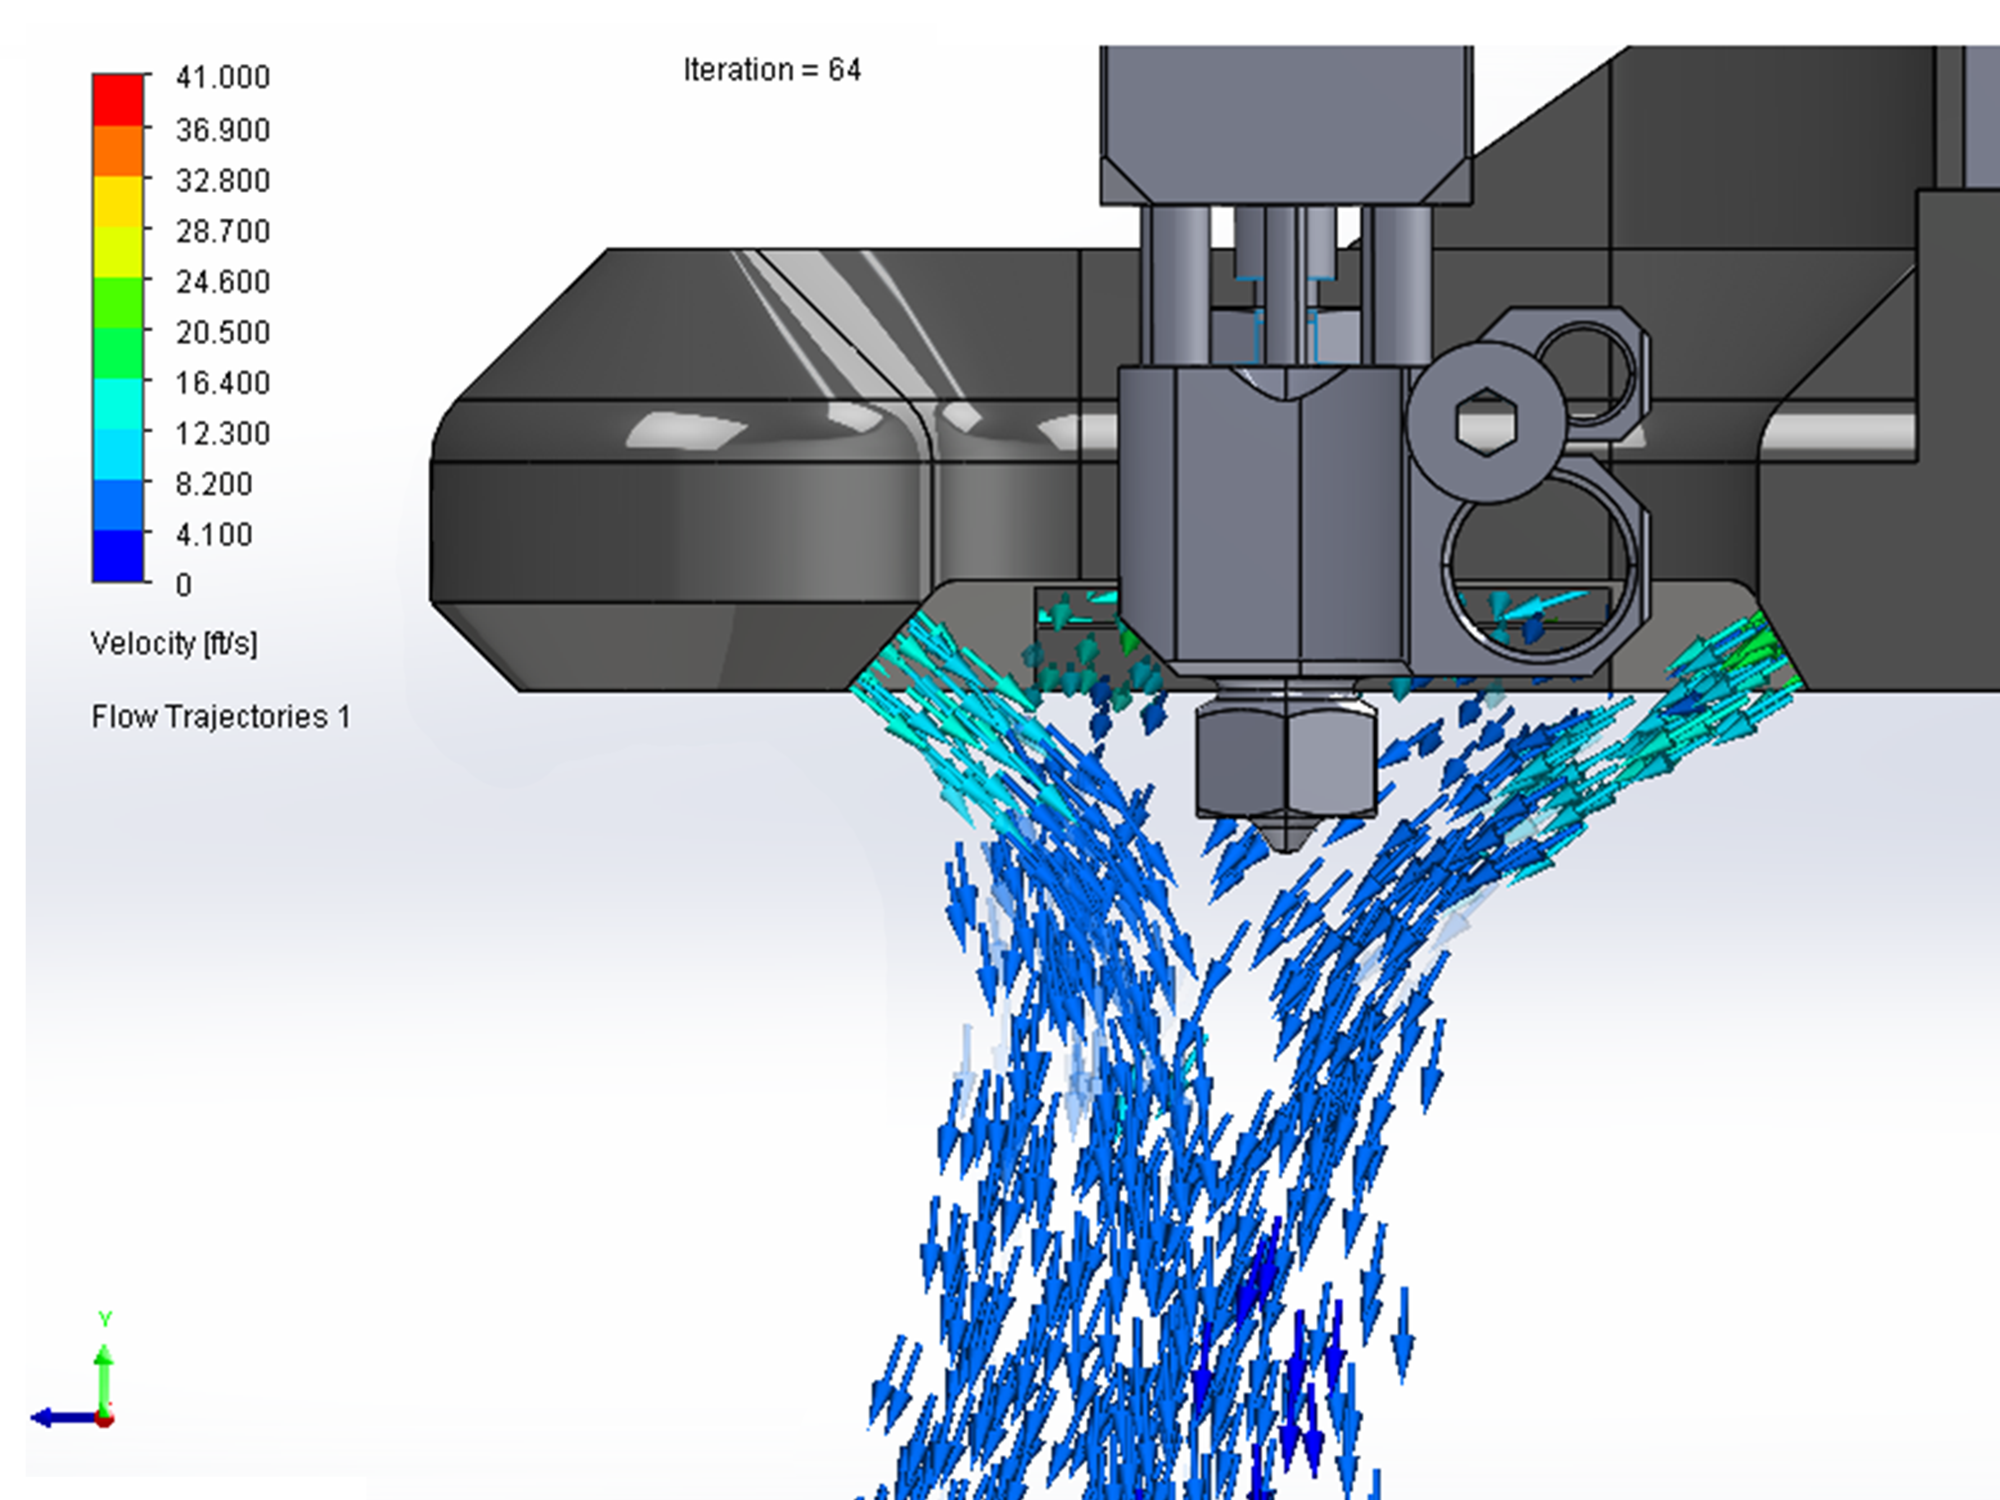The image size is (2000, 1500).
Task: Click the red segment of velocity legend
Action: tap(118, 99)
